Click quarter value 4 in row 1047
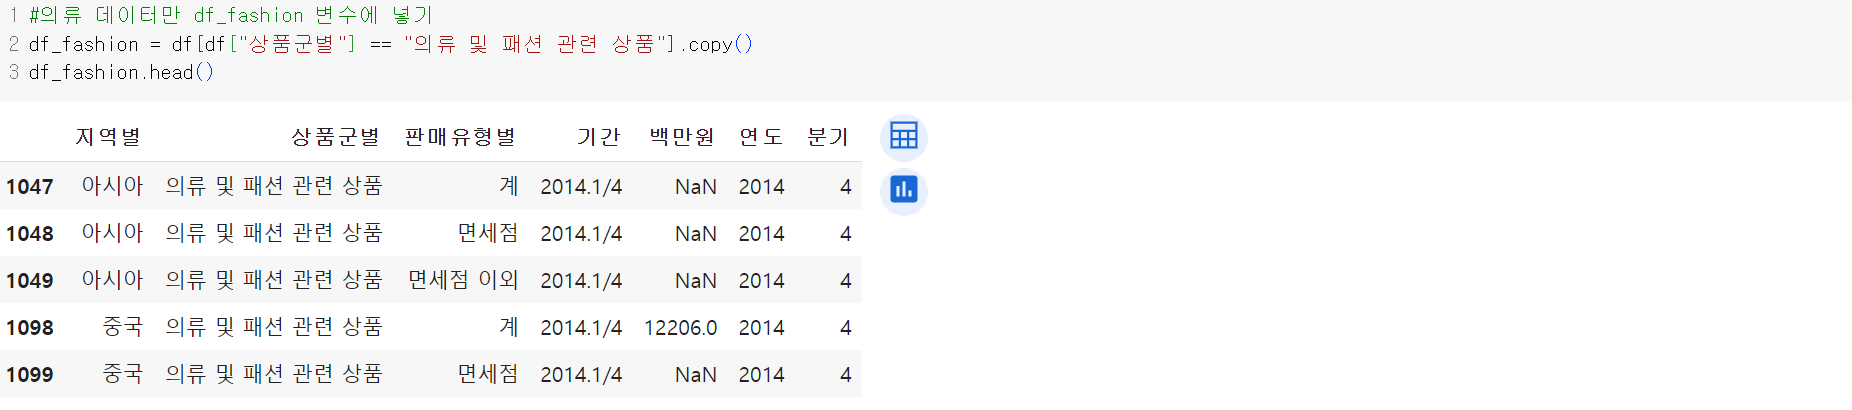 [846, 187]
